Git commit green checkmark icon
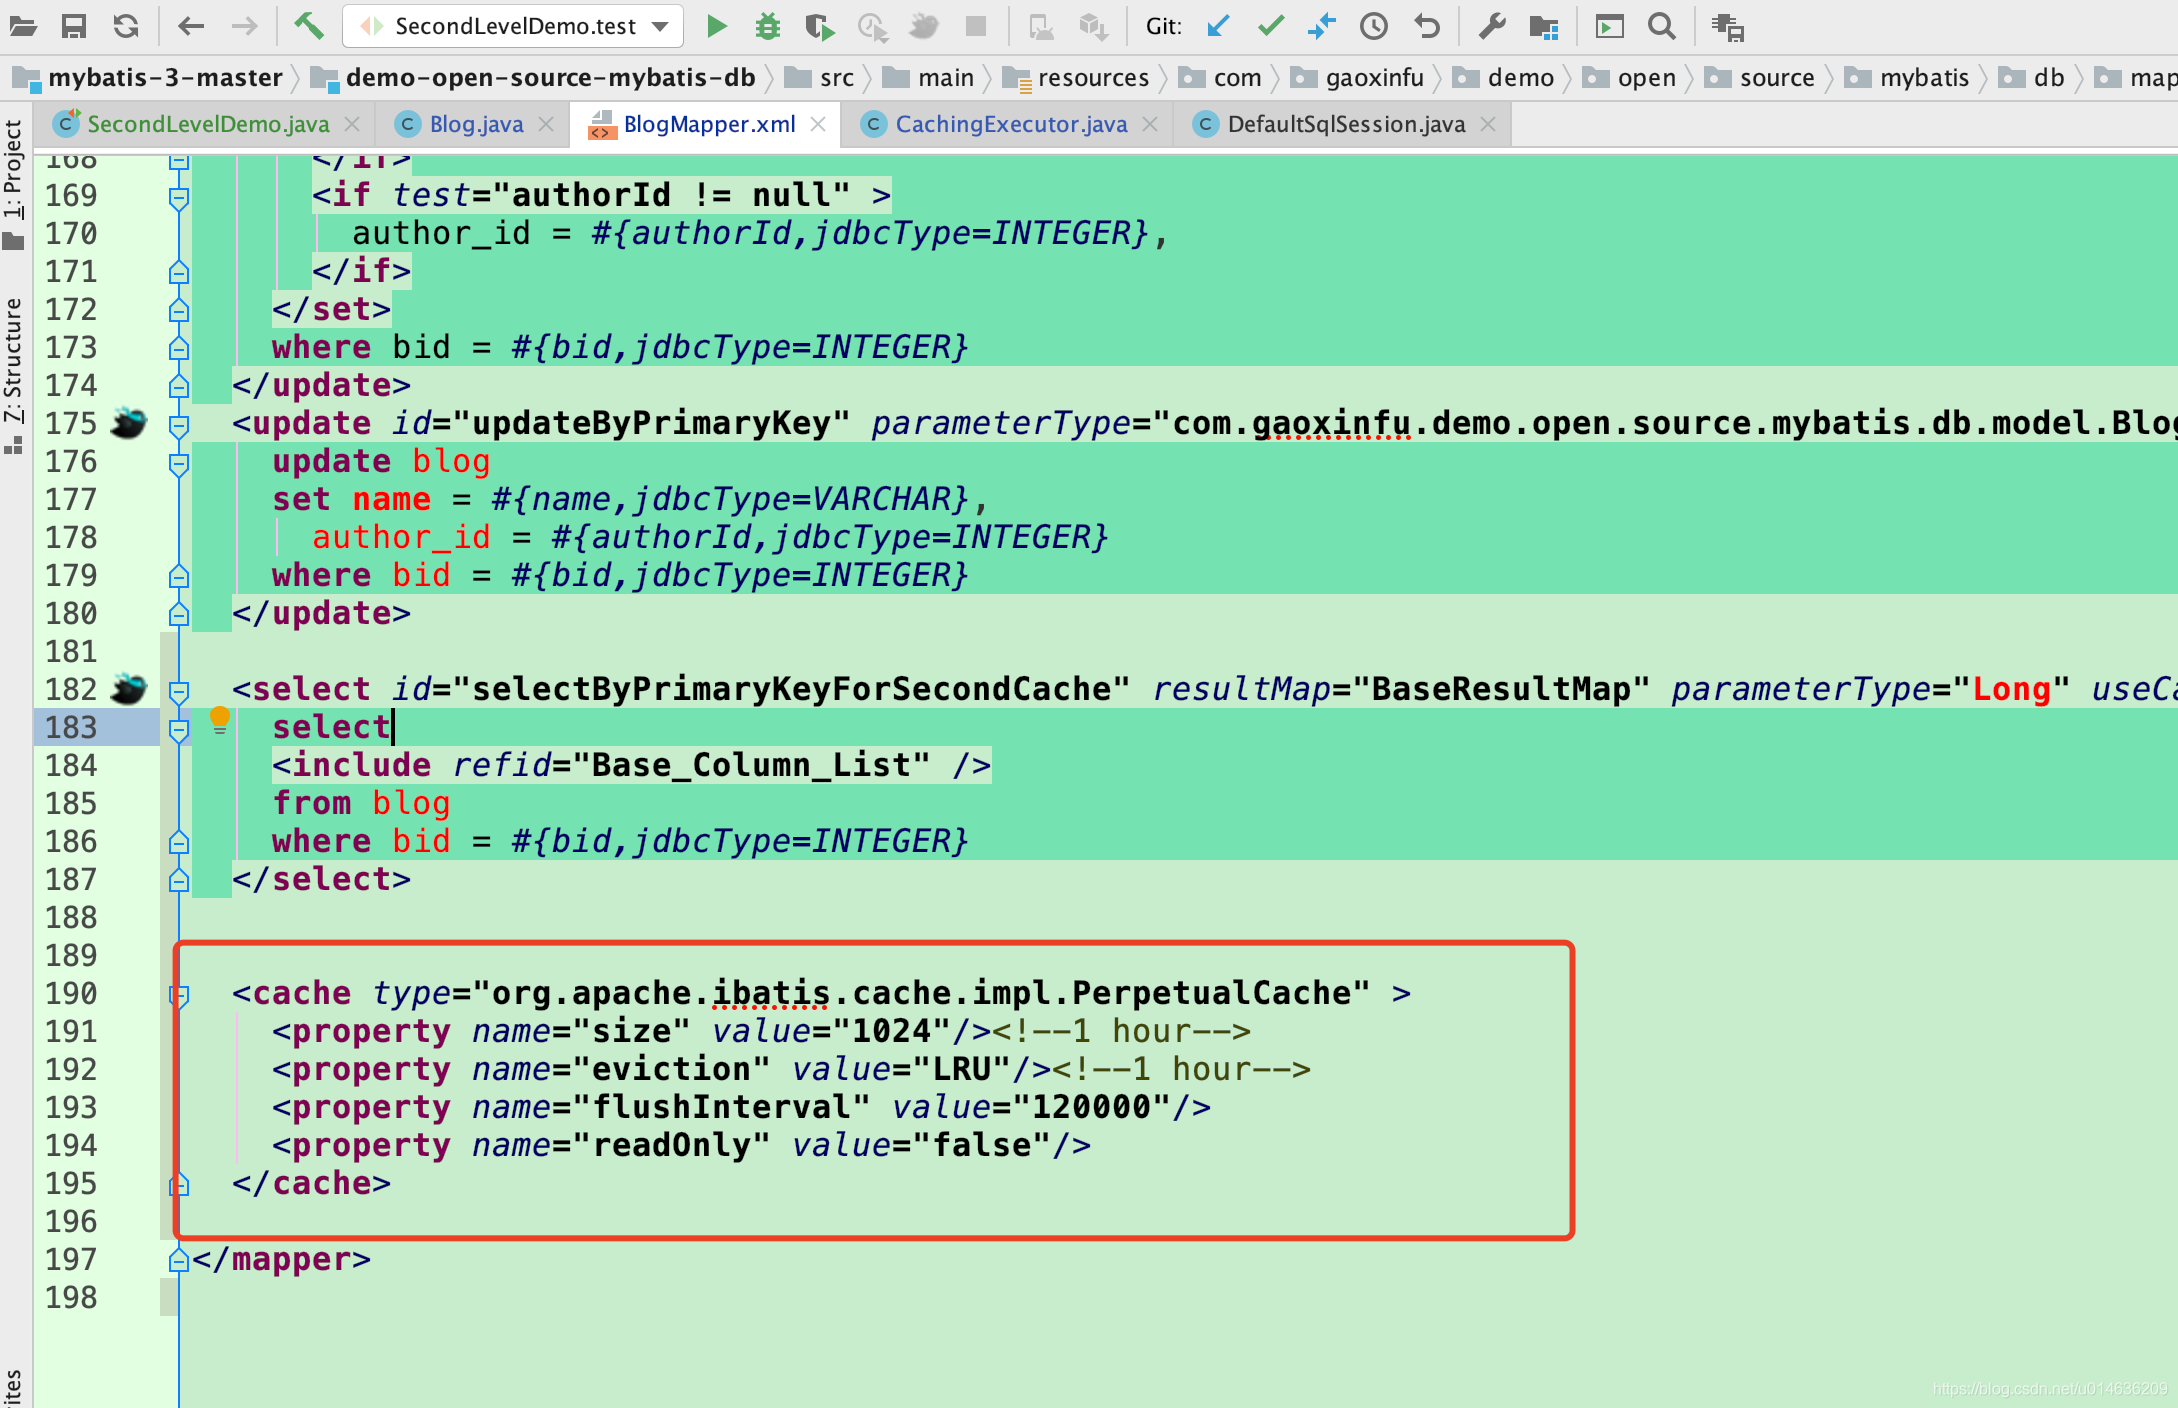The height and width of the screenshot is (1408, 2178). (1270, 27)
